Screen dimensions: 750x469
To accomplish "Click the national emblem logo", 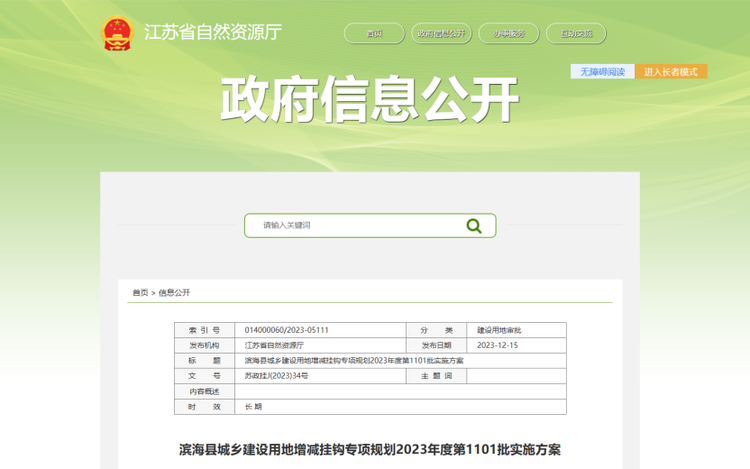I will click(x=118, y=33).
